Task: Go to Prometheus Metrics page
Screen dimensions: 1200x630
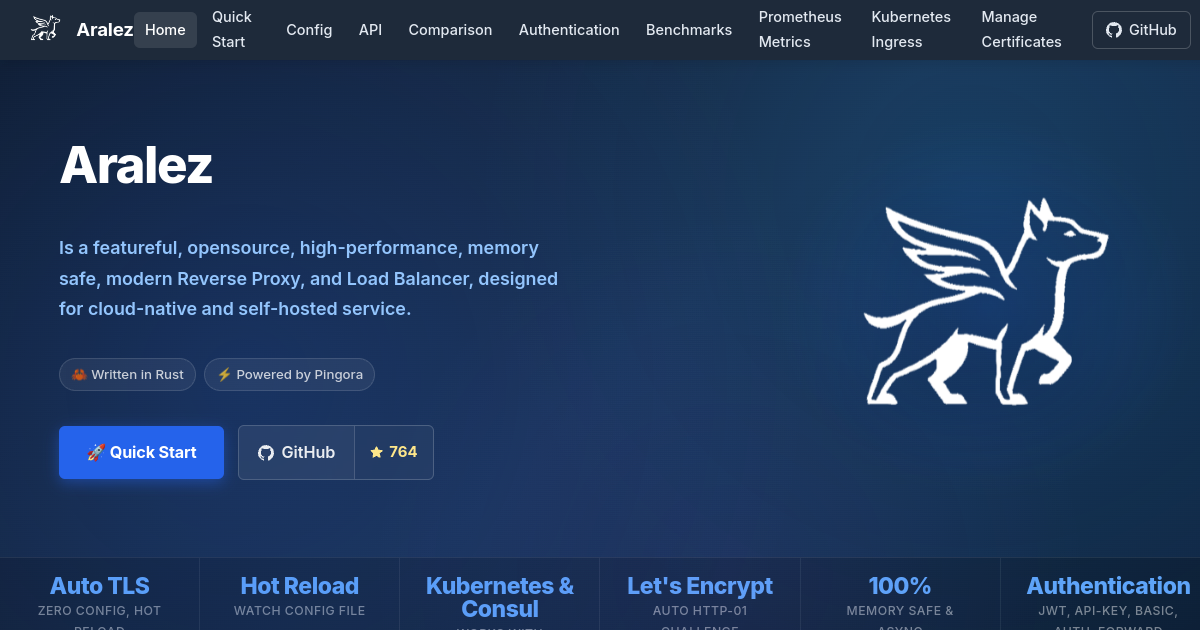Action: click(800, 30)
